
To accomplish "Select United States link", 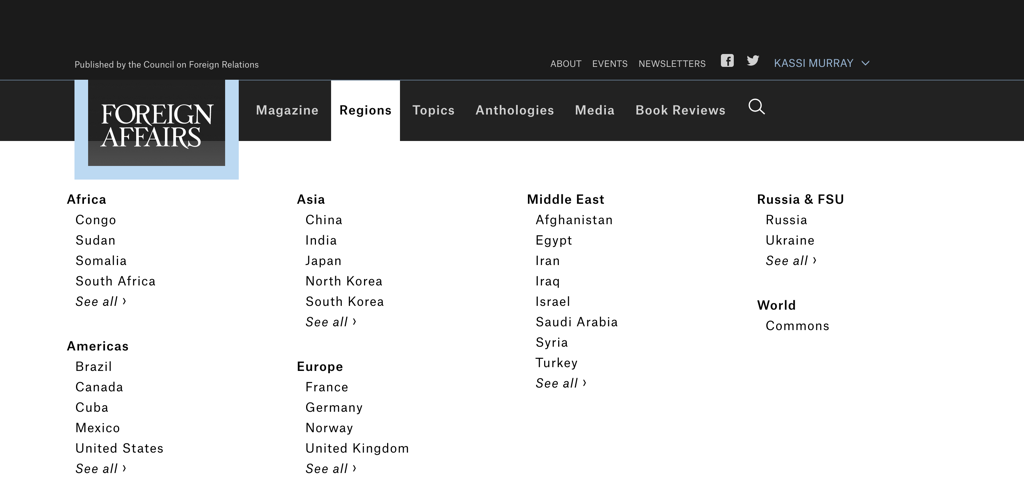I will (120, 449).
